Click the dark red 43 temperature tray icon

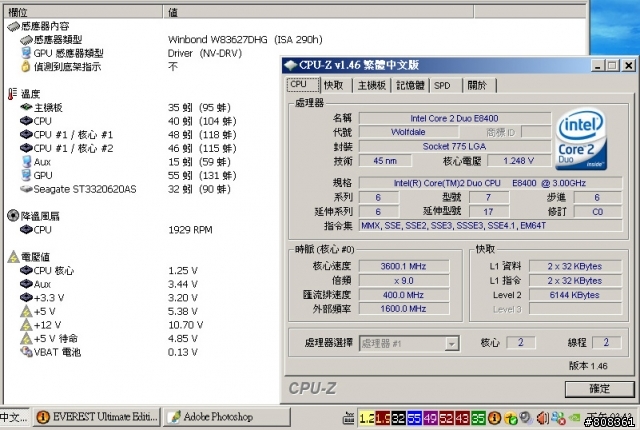pos(462,418)
